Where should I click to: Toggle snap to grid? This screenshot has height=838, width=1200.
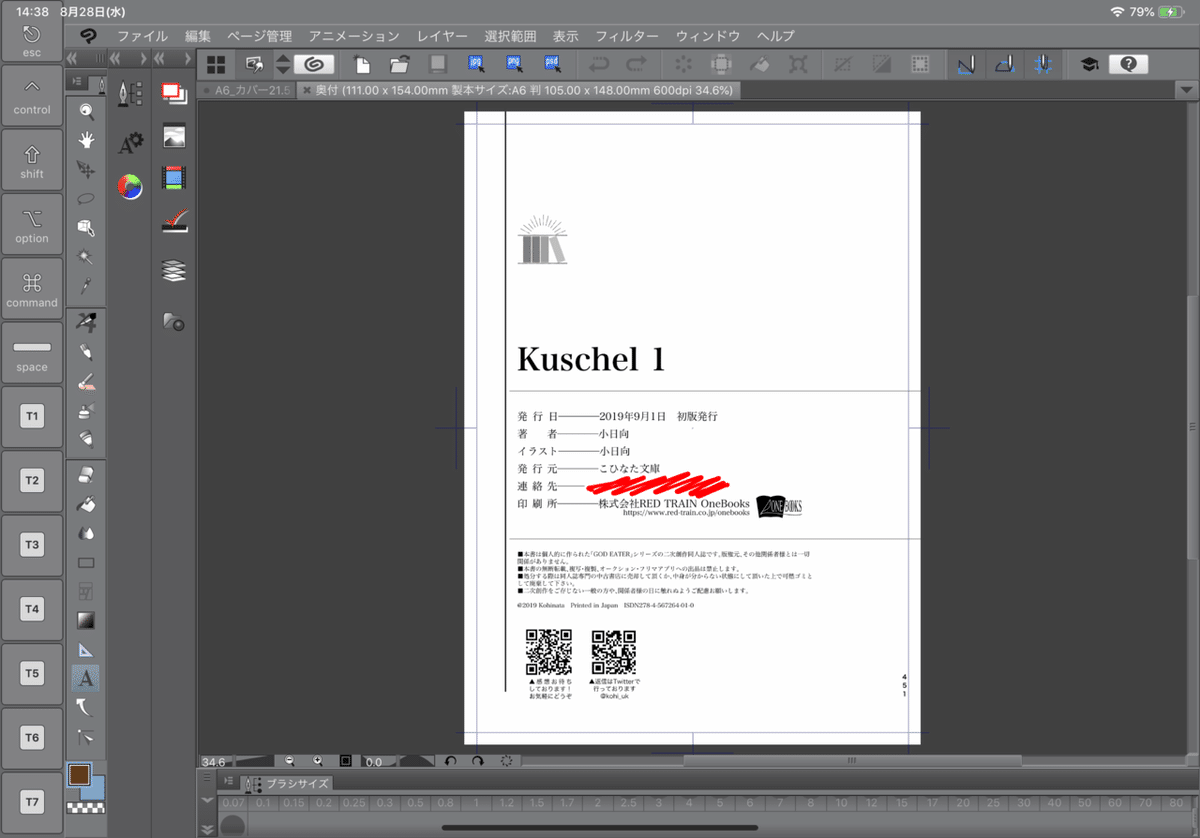click(x=1043, y=64)
